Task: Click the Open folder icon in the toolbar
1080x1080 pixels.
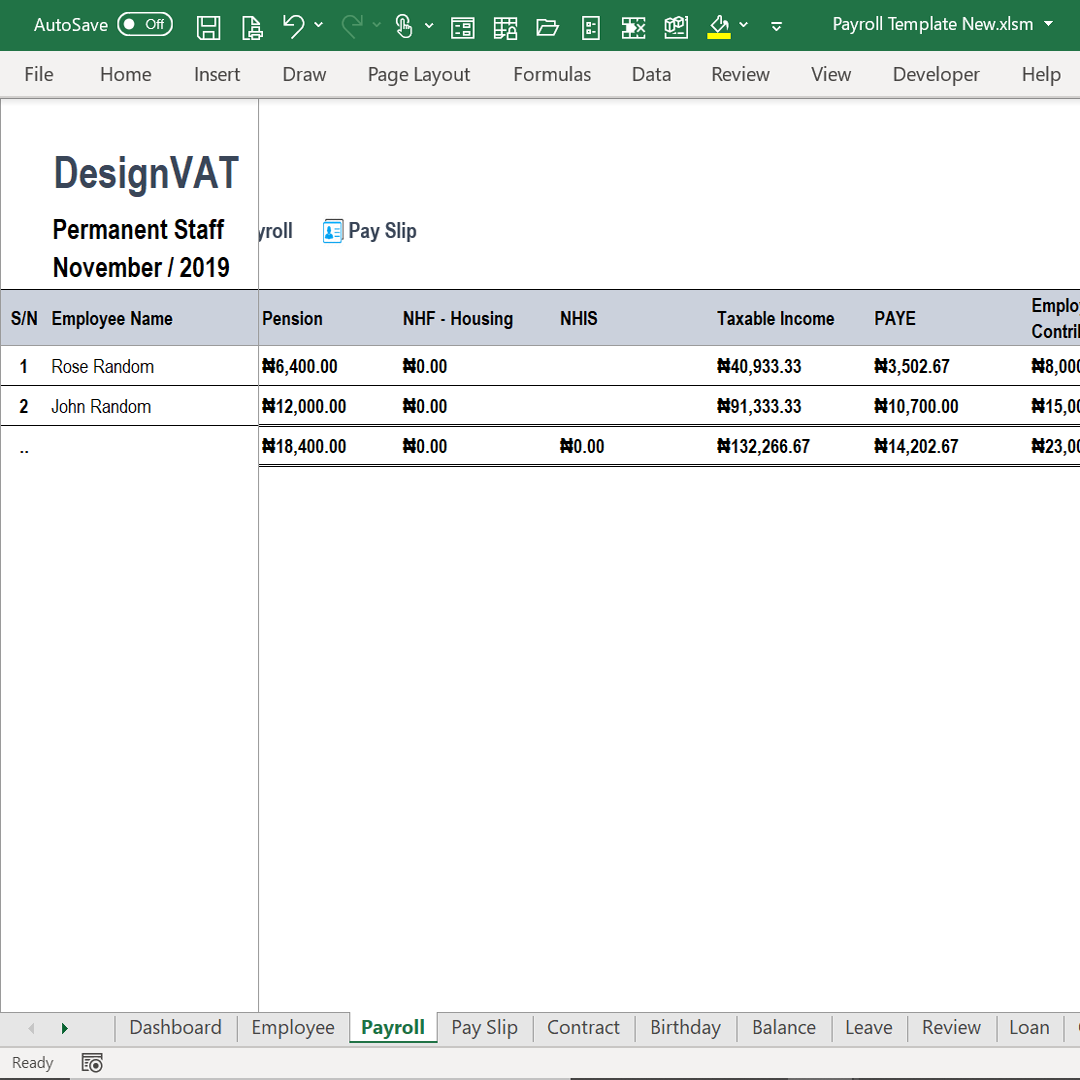Action: click(547, 26)
